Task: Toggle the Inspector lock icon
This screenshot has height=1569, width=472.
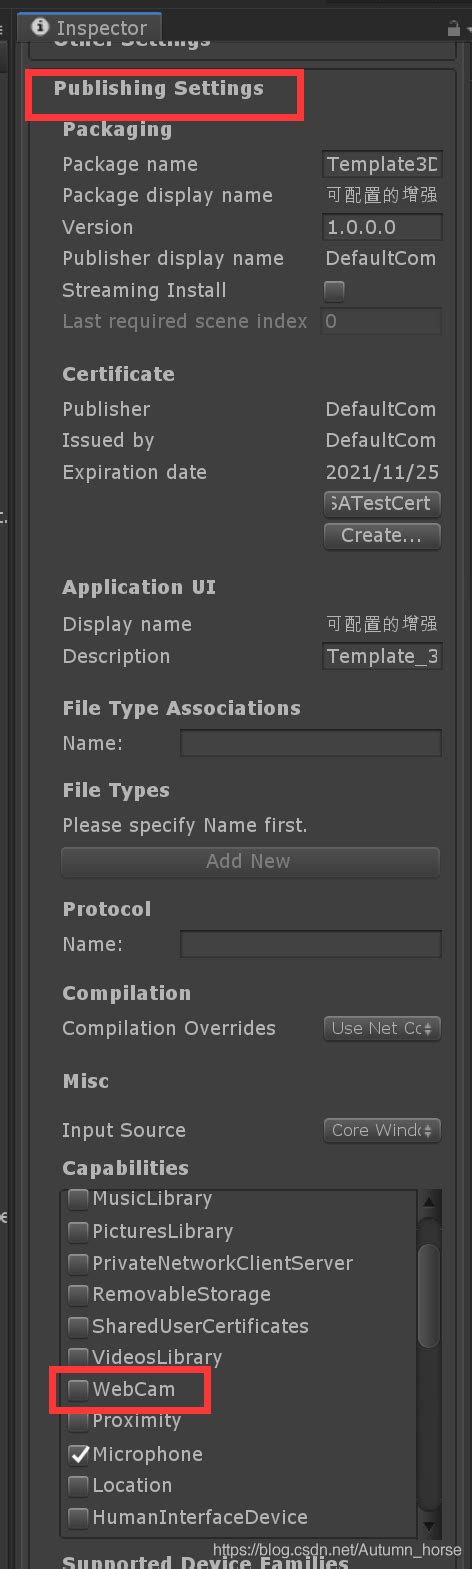Action: click(x=453, y=29)
